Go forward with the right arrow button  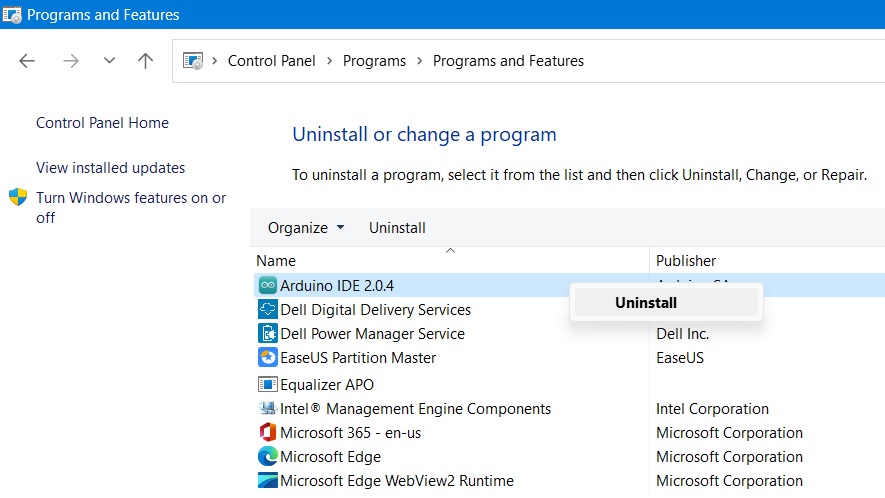71,60
